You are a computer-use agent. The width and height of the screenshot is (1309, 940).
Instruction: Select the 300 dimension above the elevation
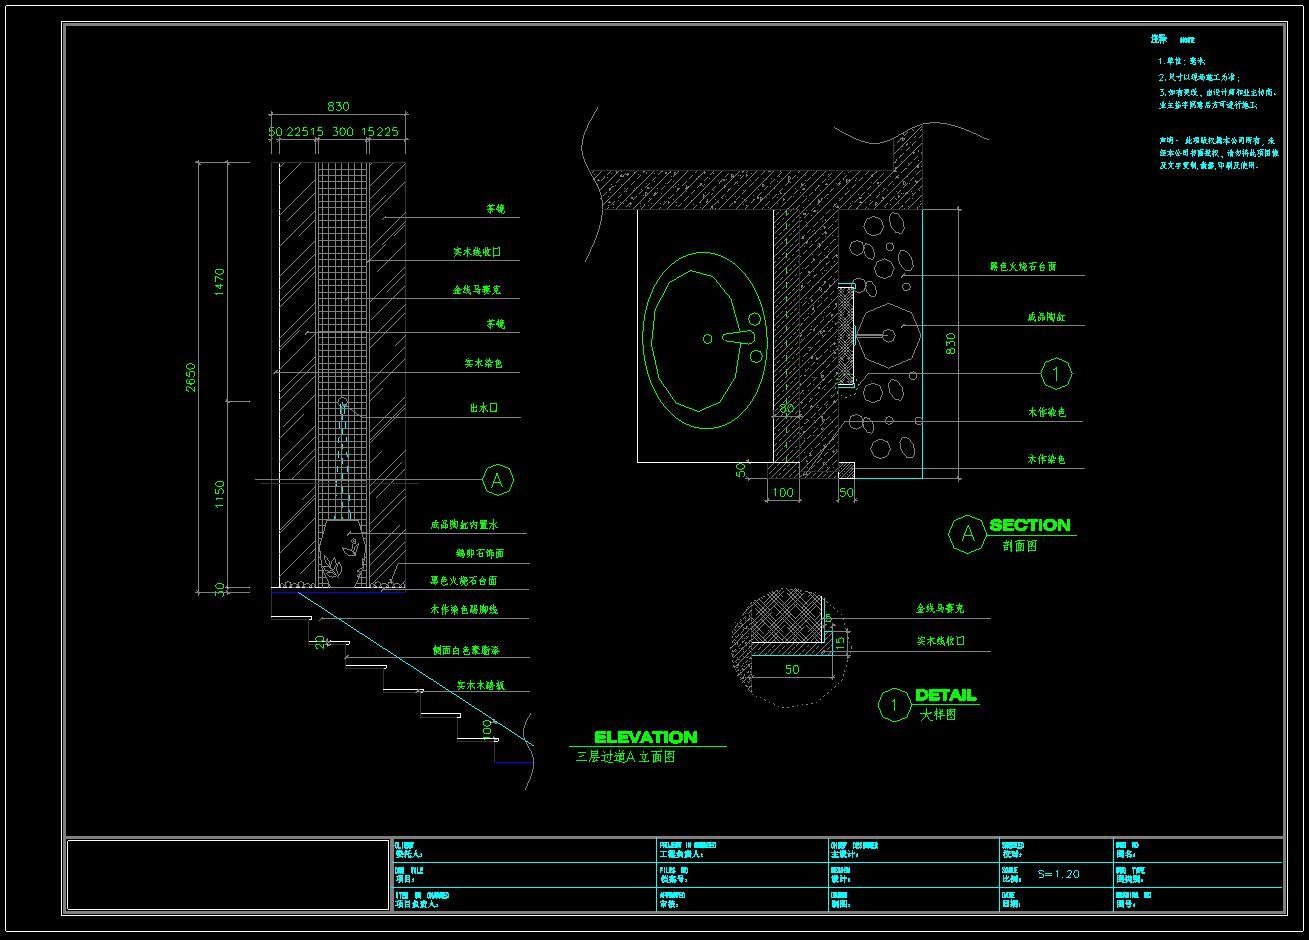(x=343, y=131)
